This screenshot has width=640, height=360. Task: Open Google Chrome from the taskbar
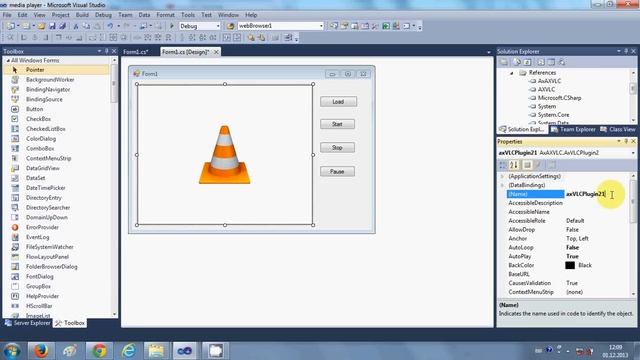coord(99,351)
